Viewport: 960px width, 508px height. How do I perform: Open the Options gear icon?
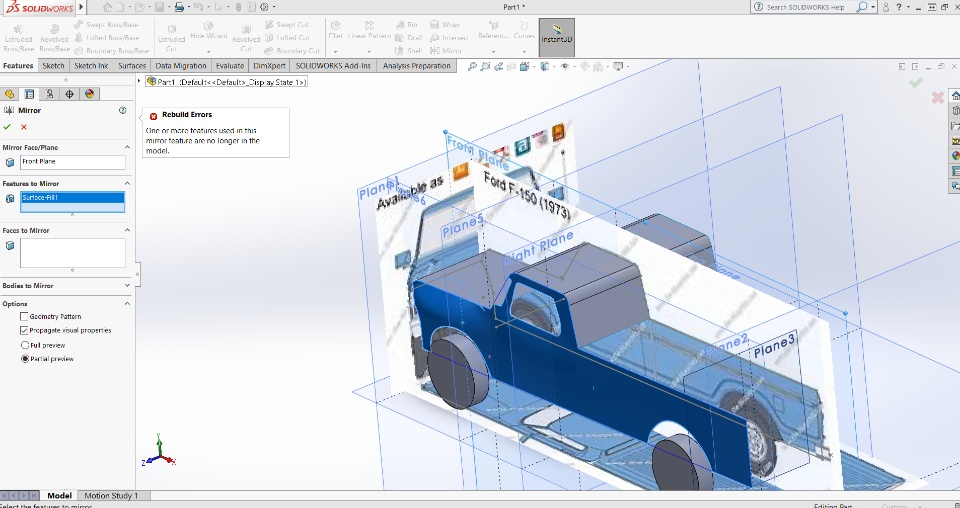pos(264,7)
